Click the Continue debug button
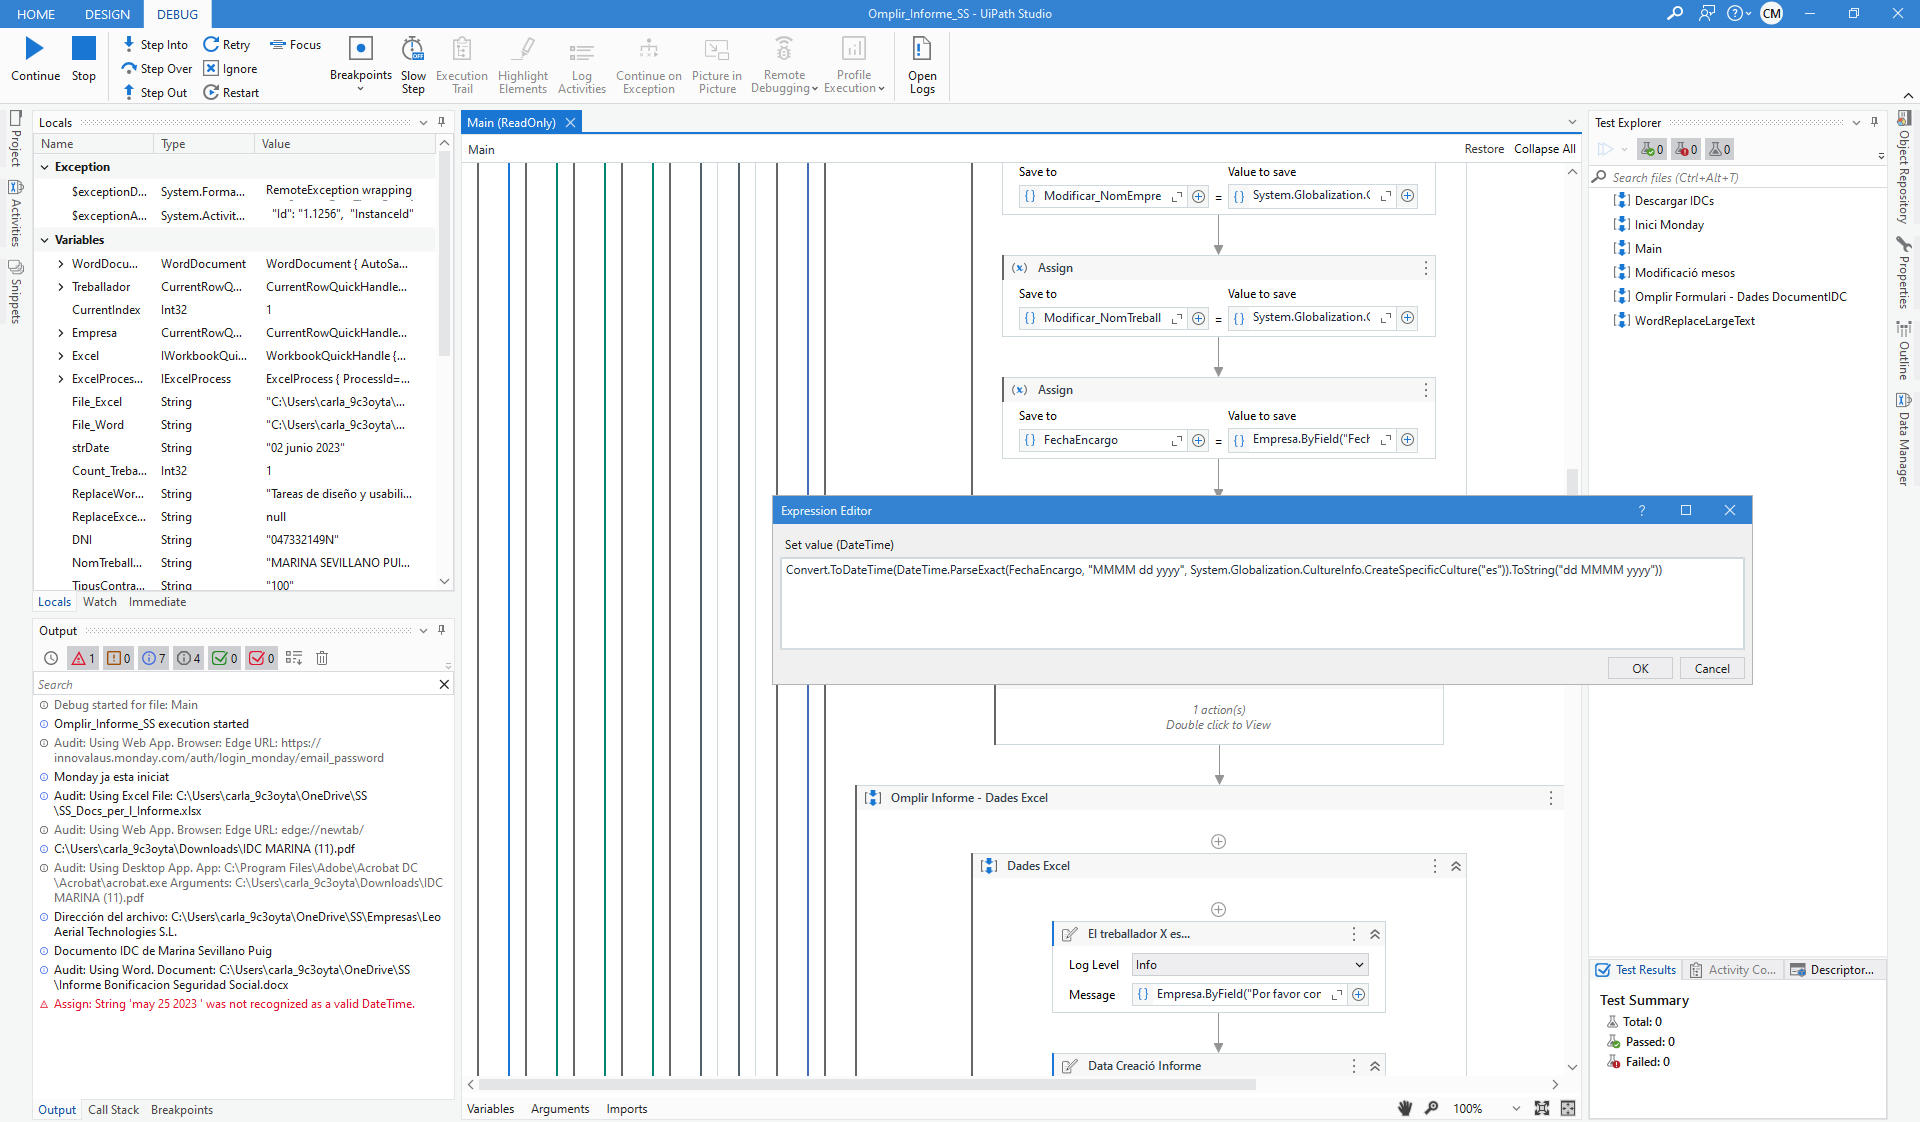The image size is (1920, 1122). (35, 59)
